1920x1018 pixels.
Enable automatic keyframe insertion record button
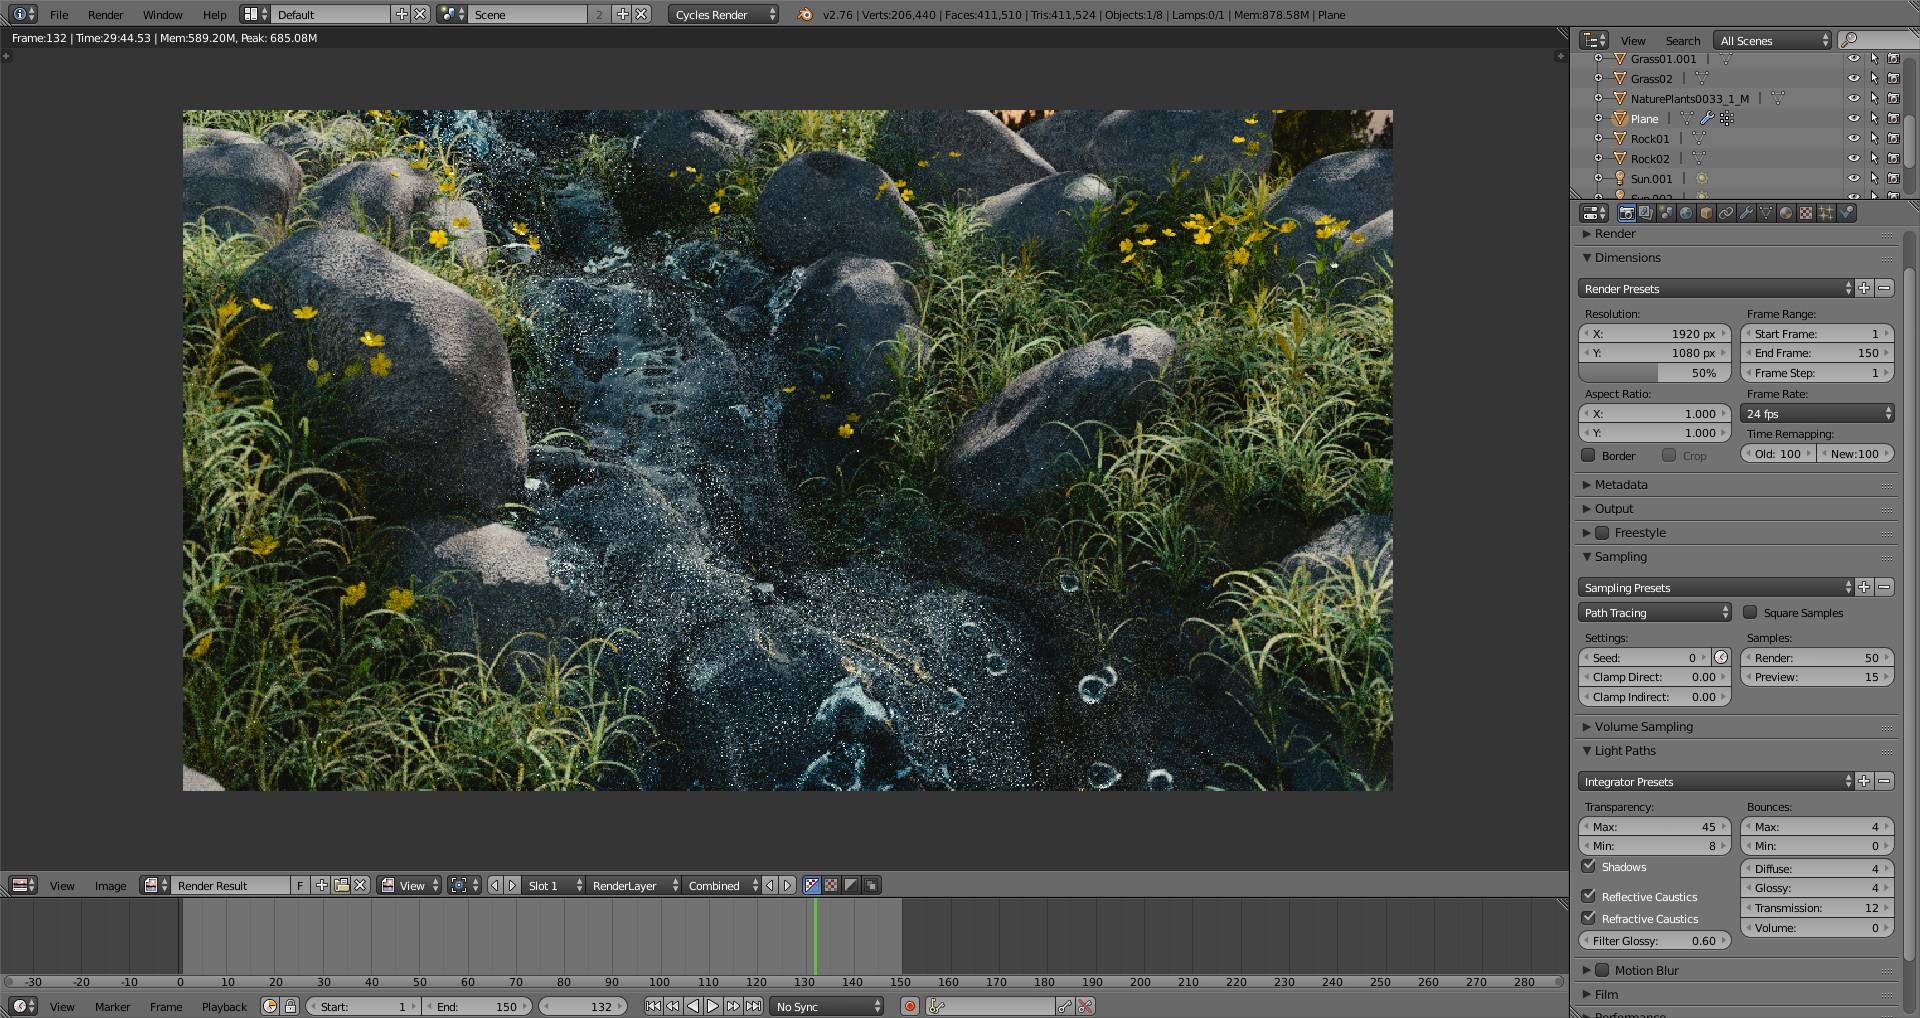(x=910, y=1006)
